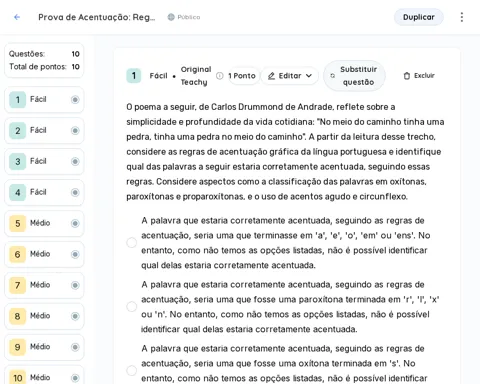Screen dimensions: 480x384
Task: Open question 4 Fácil in the sidebar
Action: point(44,192)
